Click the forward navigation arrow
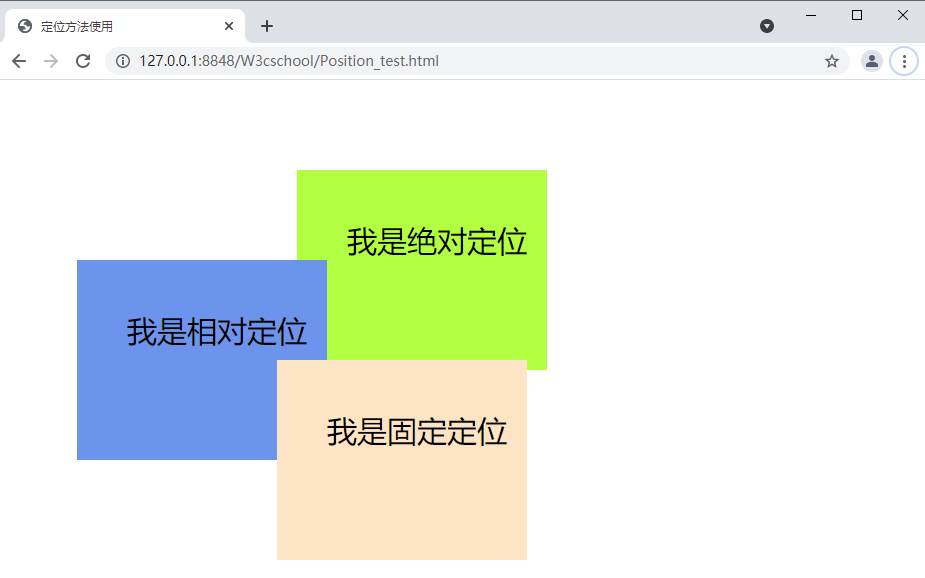Screen dimensions: 925x578 pos(51,61)
